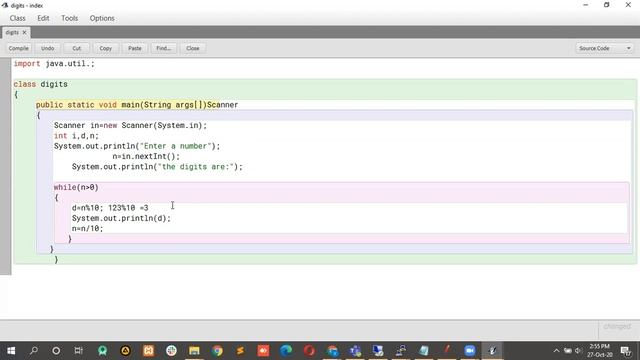Image resolution: width=640 pixels, height=360 pixels.
Task: Open Microsoft Edge from the taskbar
Action: point(286,351)
